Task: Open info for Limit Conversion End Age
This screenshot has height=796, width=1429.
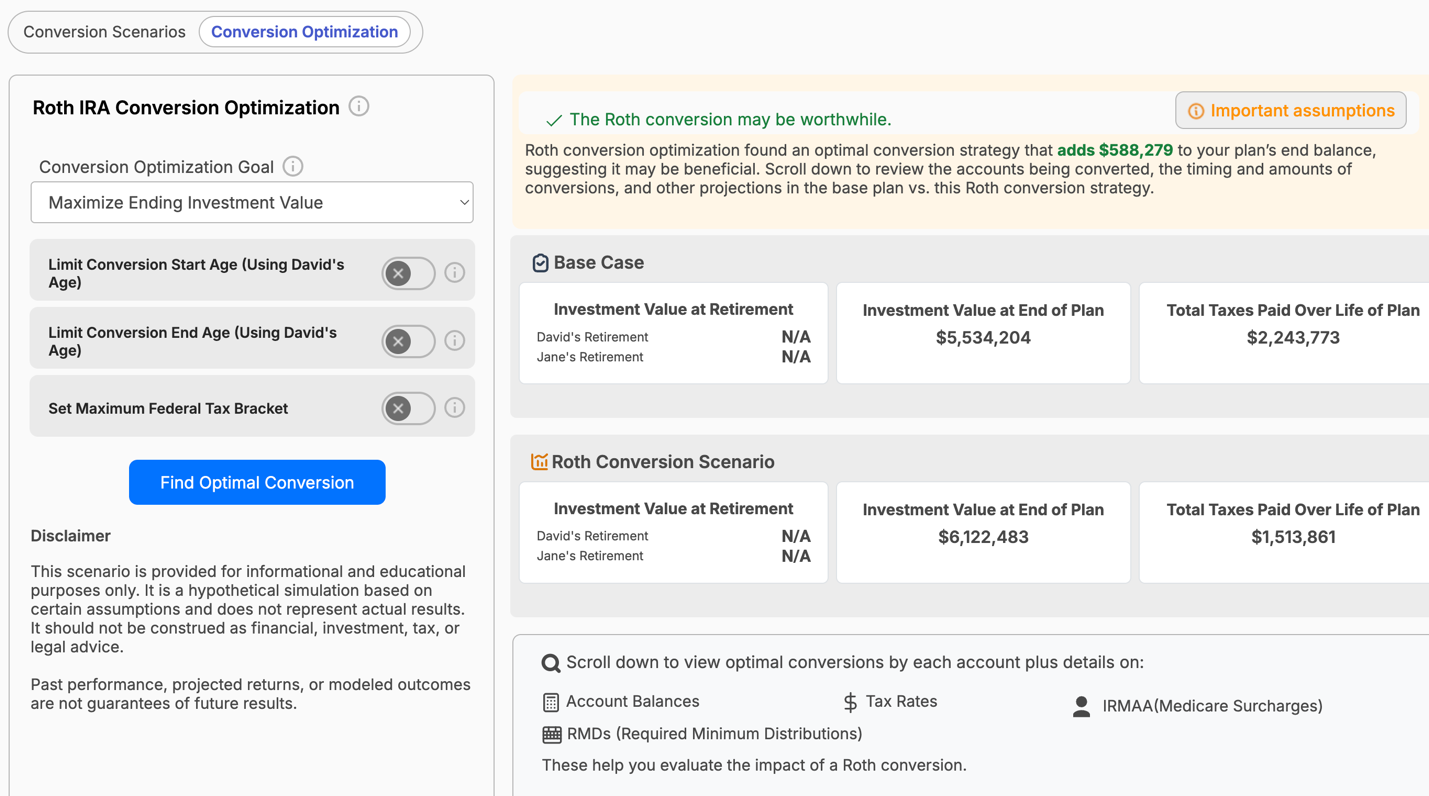Action: pyautogui.click(x=455, y=340)
